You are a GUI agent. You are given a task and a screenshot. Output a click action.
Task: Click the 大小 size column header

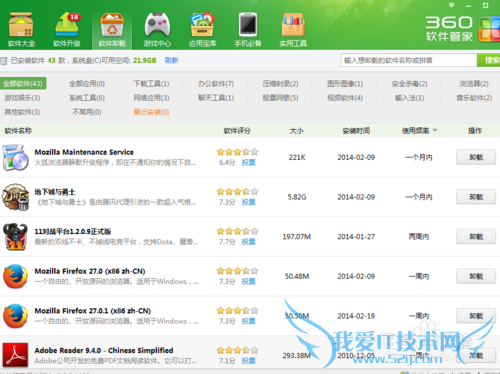[296, 131]
